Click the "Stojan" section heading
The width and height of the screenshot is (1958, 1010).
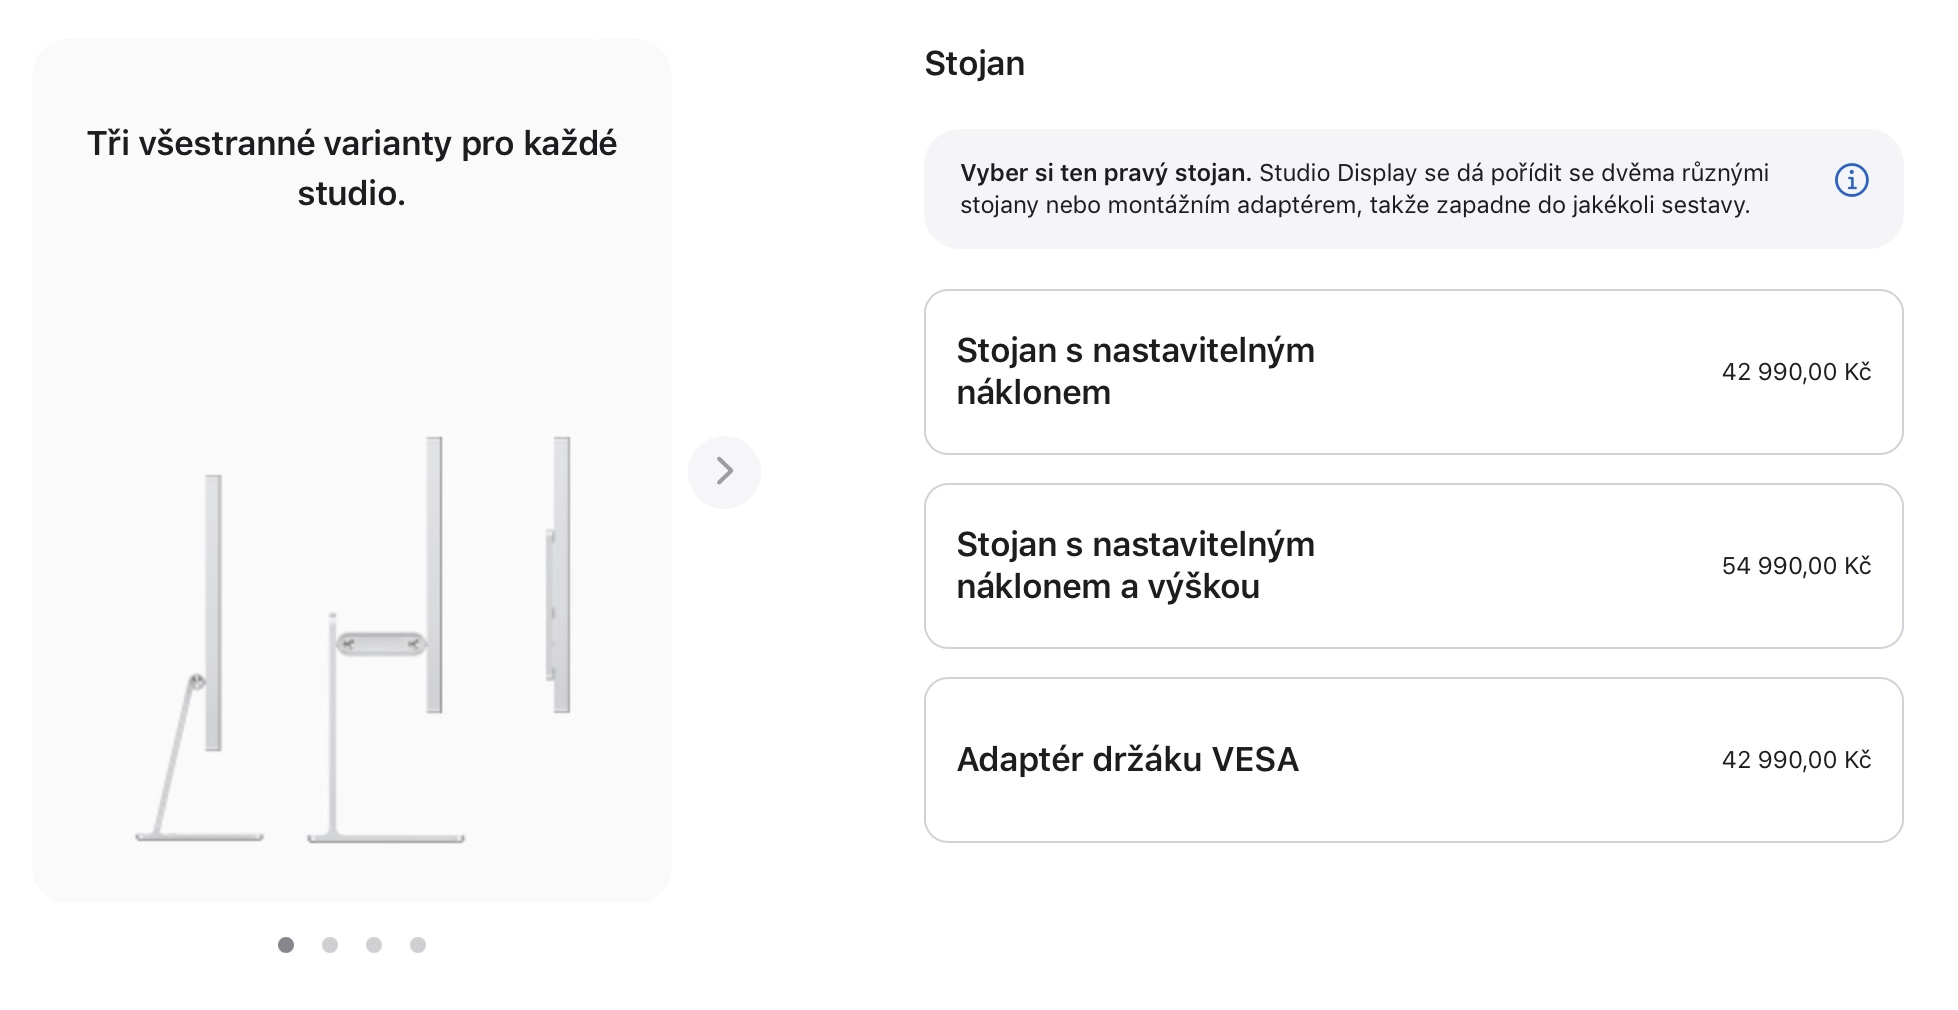pos(974,64)
